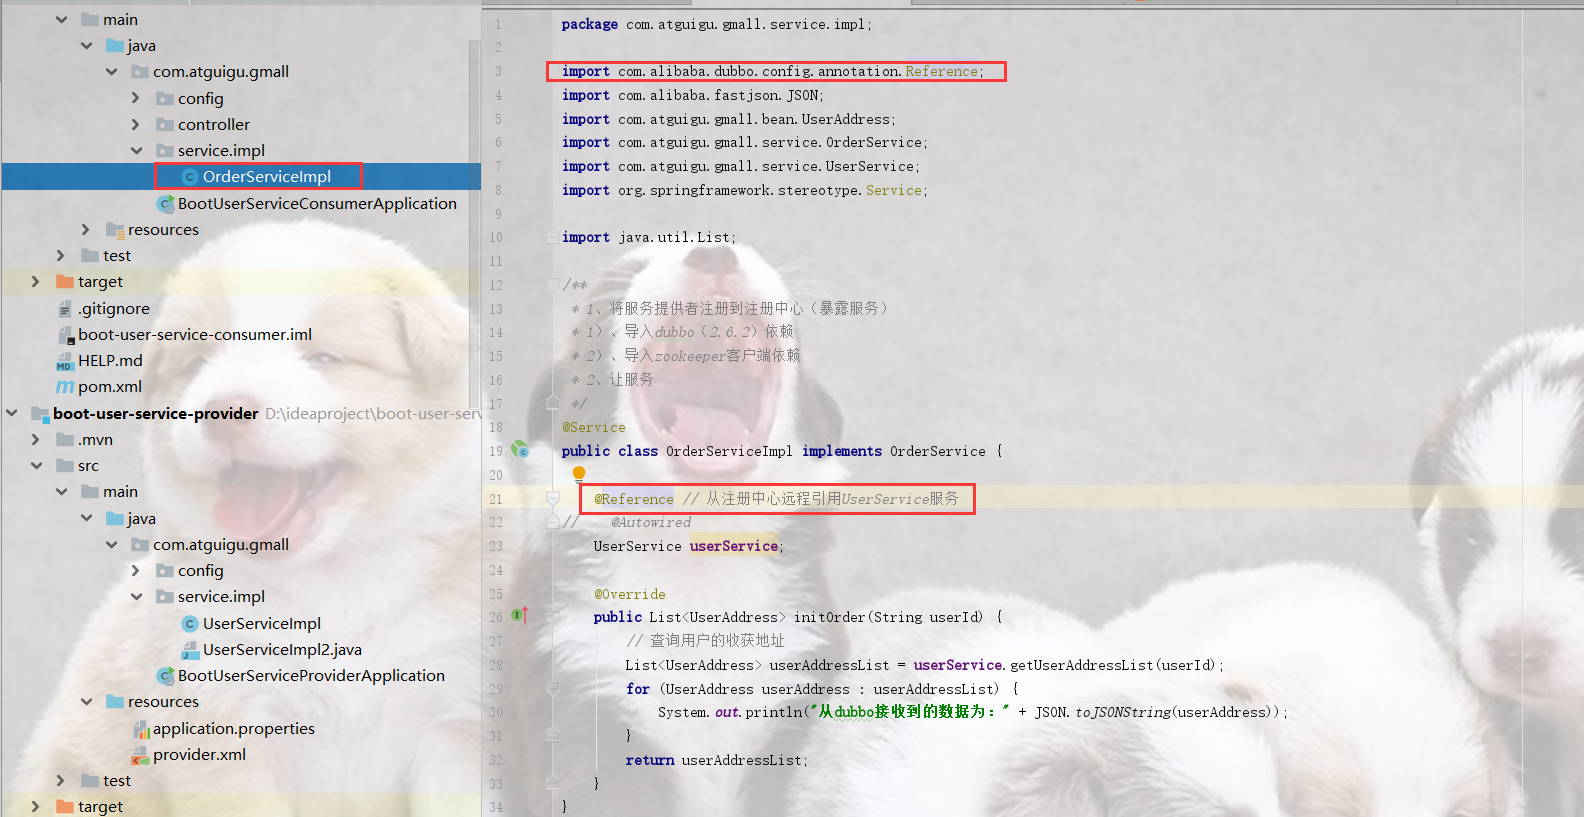
Task: Click the userService field name declaration
Action: [733, 546]
